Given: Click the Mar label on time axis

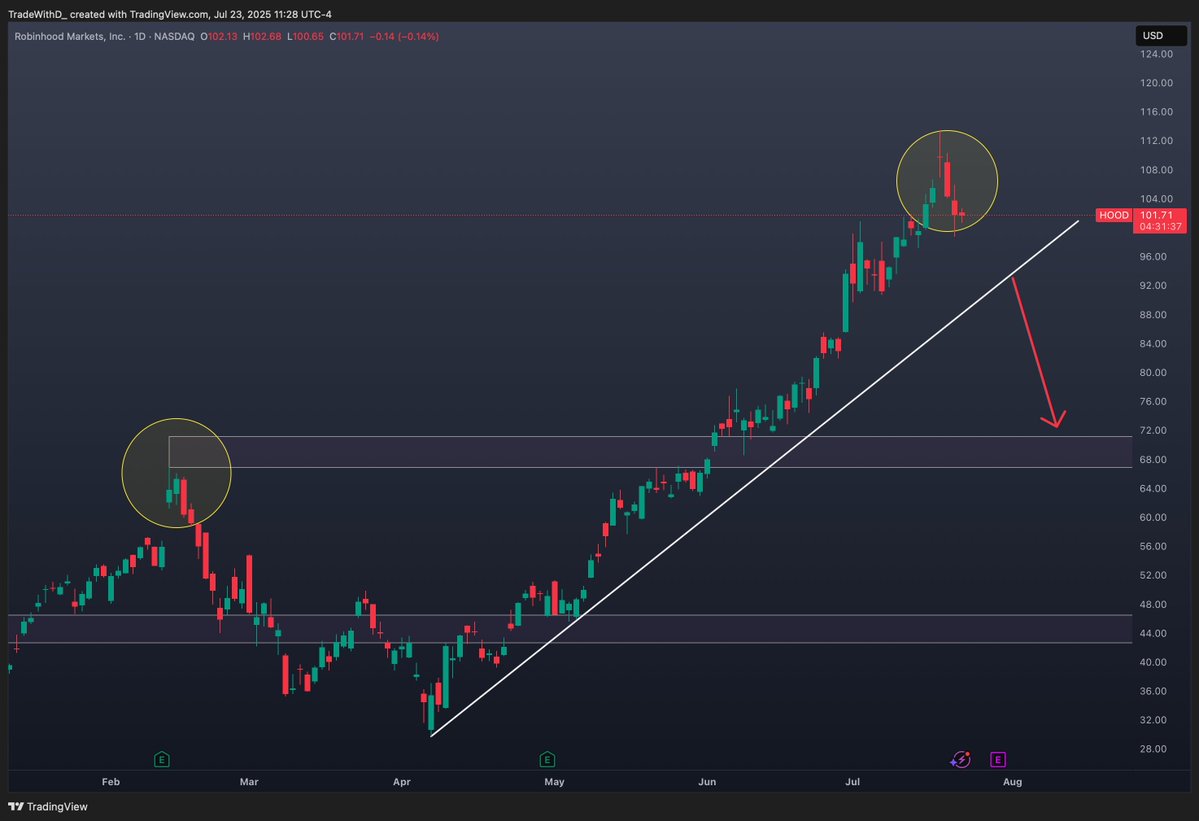Looking at the screenshot, I should click(x=249, y=782).
